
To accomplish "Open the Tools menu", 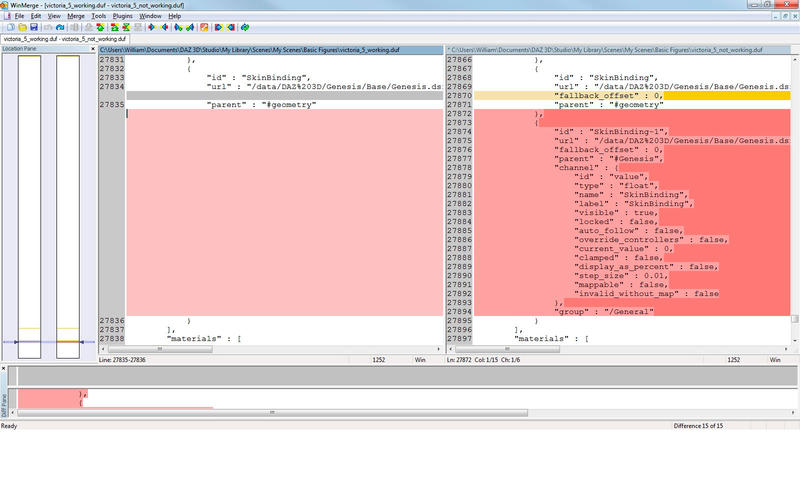I will [x=98, y=16].
